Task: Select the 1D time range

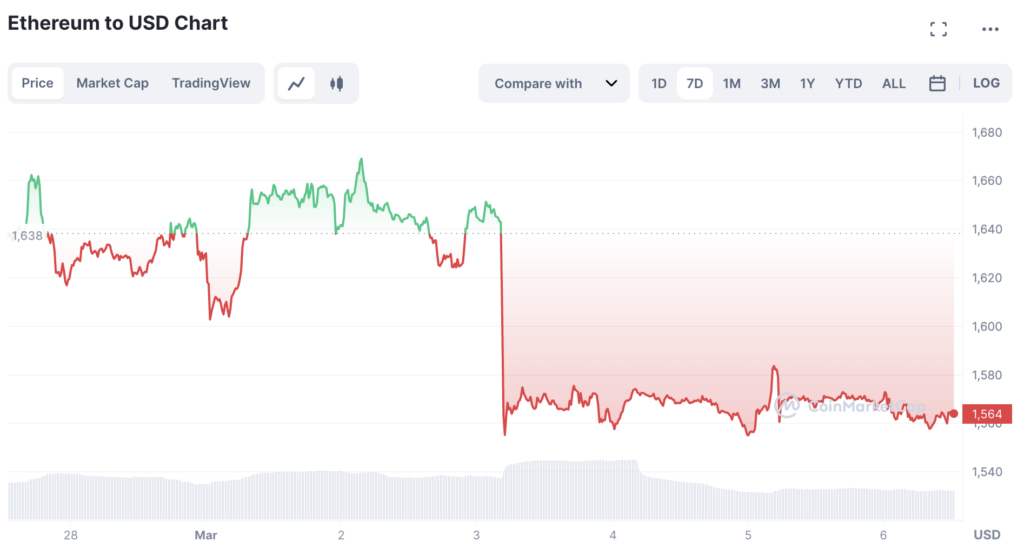Action: pos(659,84)
